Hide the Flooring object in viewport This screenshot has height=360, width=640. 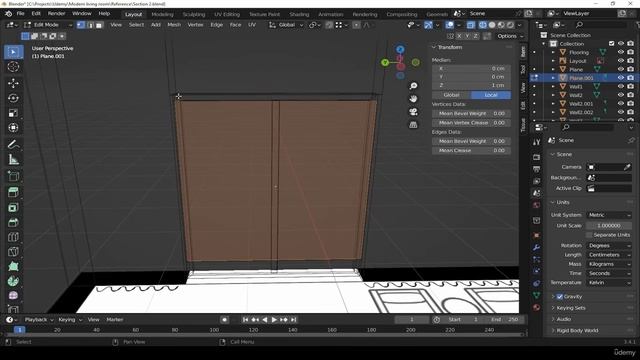pyautogui.click(x=621, y=52)
